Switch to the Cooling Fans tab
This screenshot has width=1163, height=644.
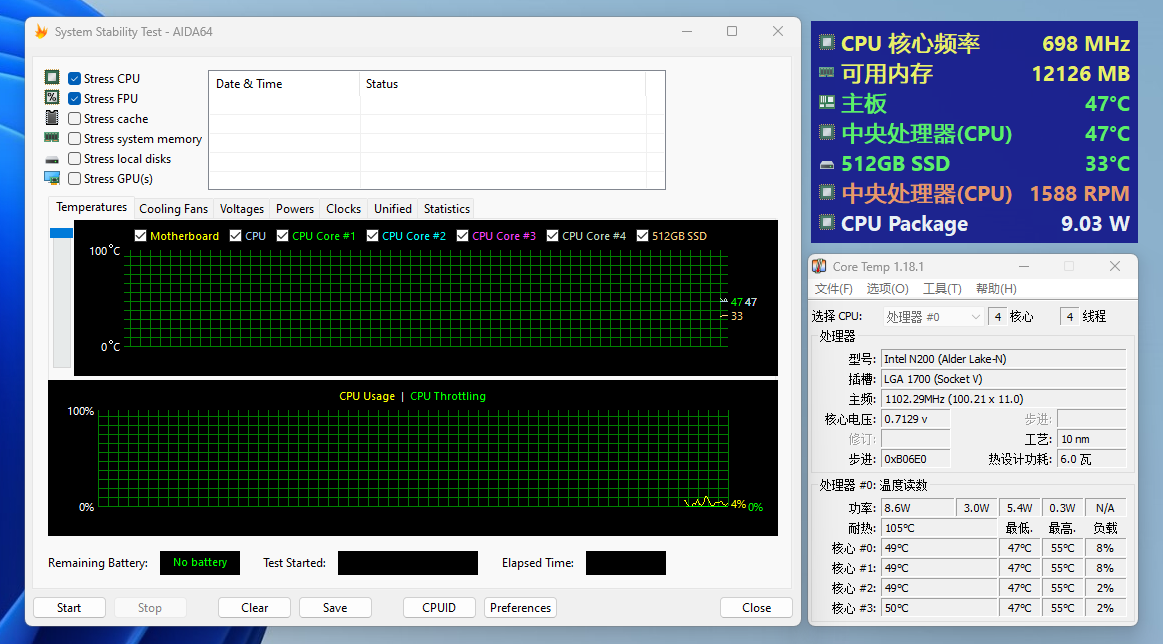pyautogui.click(x=174, y=209)
